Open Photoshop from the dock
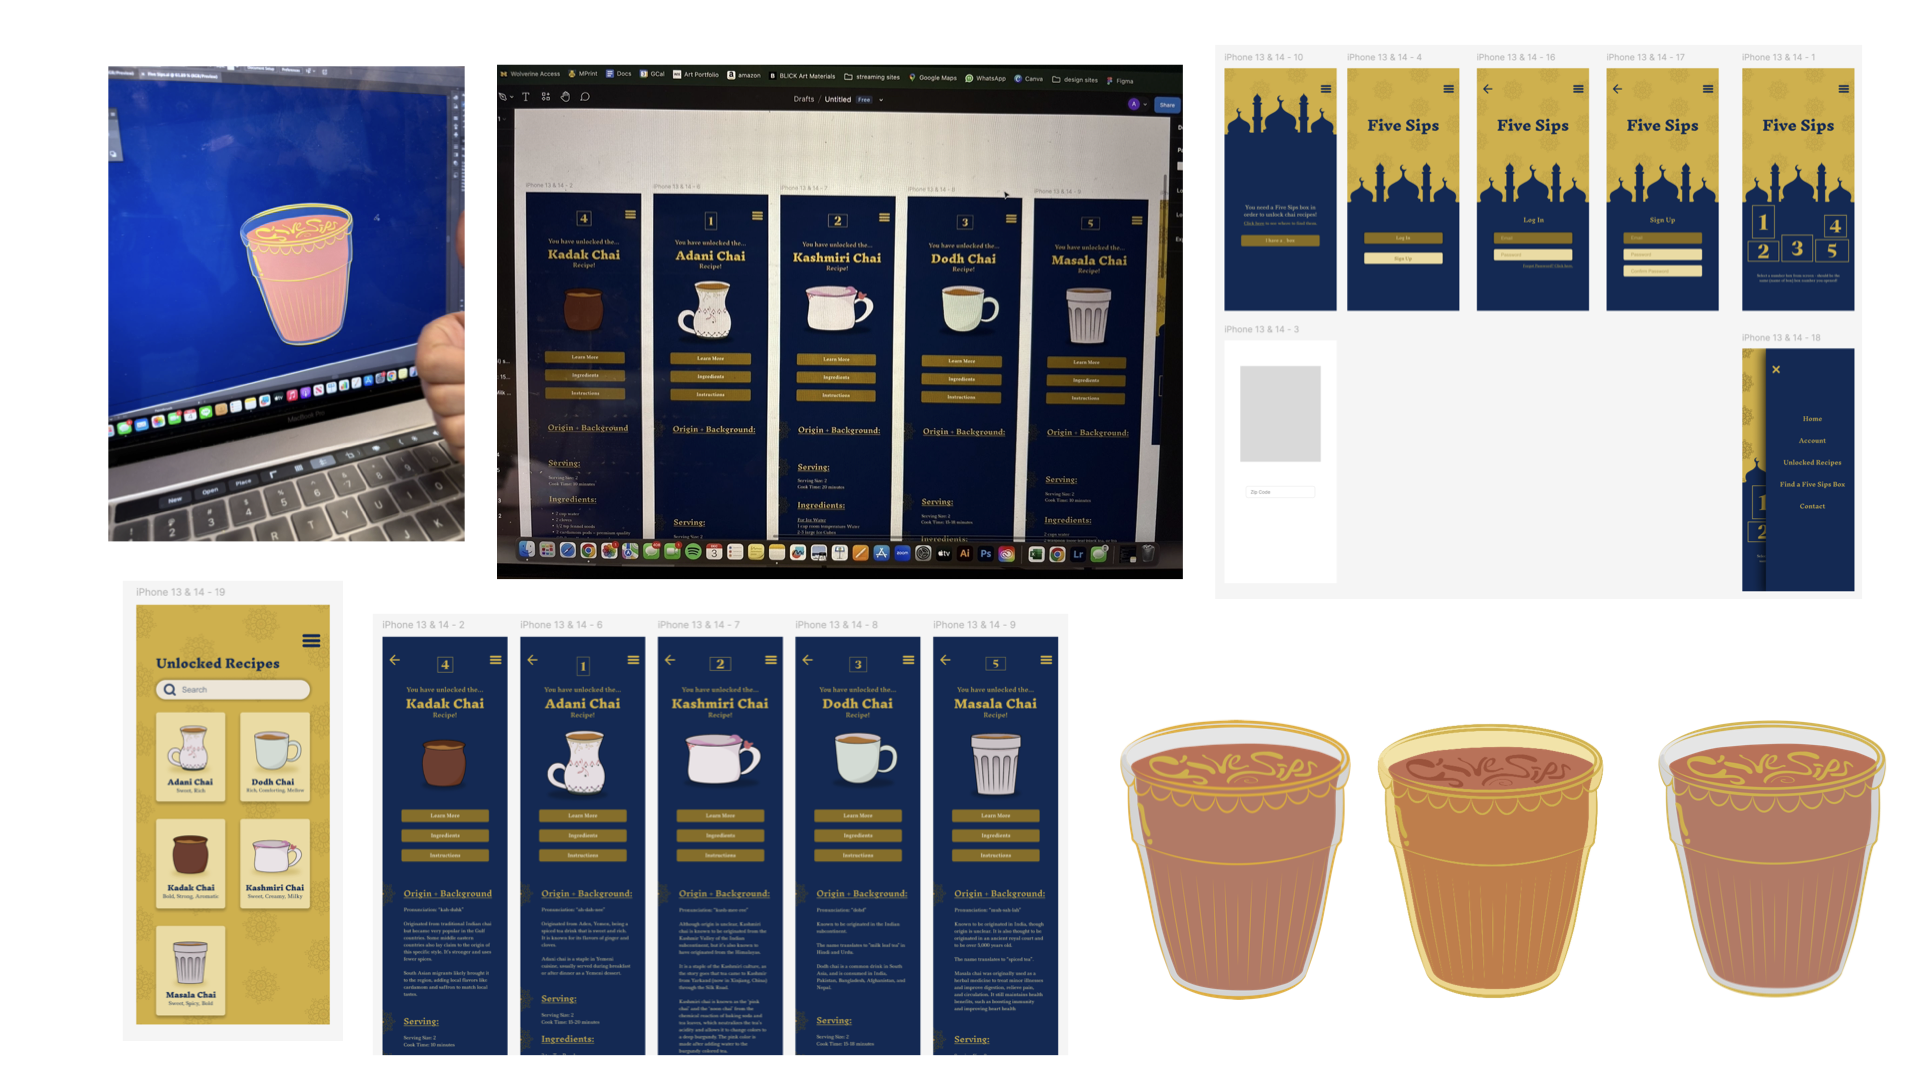This screenshot has width=1920, height=1080. tap(986, 553)
